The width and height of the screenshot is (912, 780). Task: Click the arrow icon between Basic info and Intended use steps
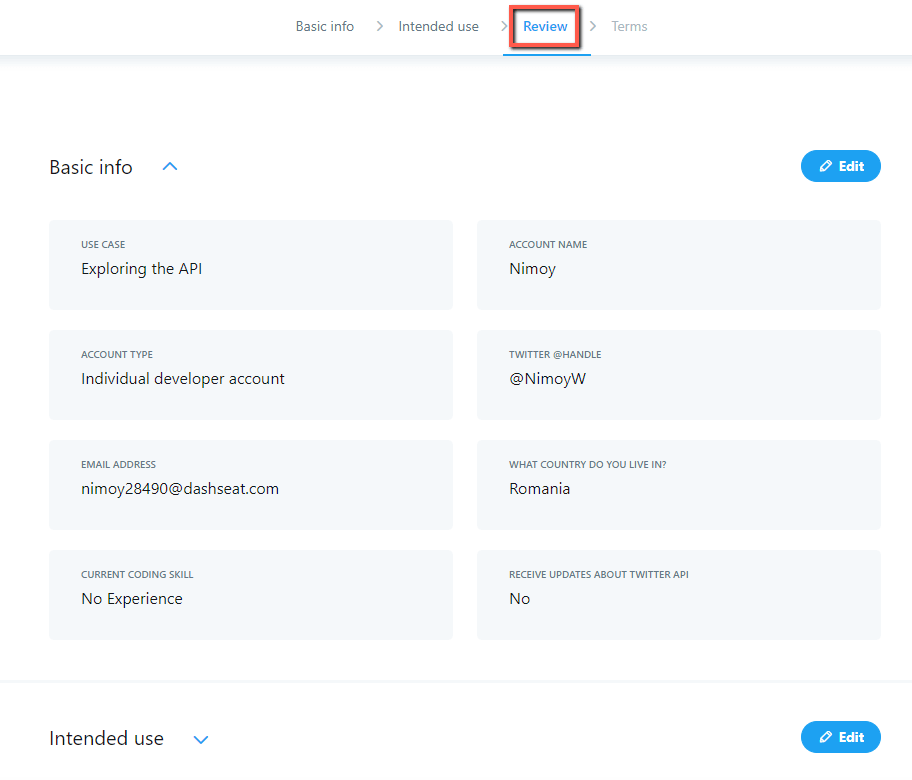[x=380, y=26]
